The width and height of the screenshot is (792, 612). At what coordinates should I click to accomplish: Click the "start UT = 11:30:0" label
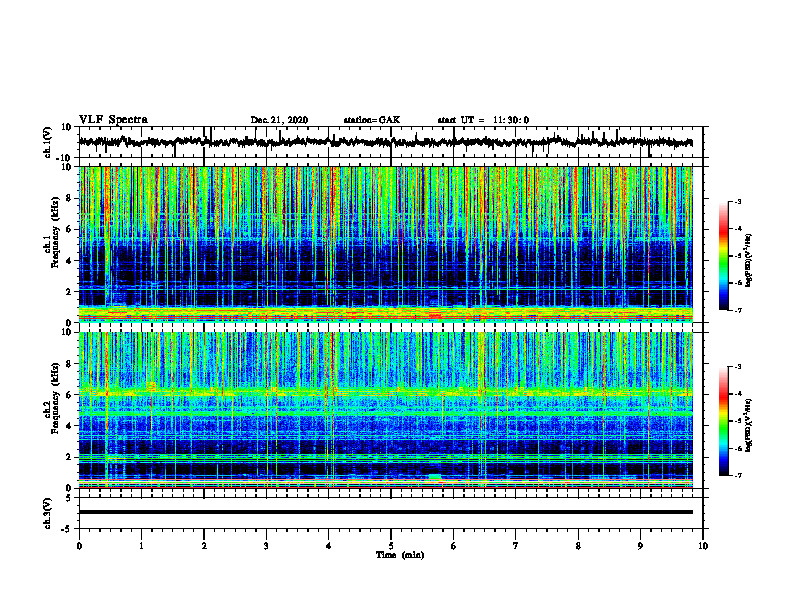point(483,120)
